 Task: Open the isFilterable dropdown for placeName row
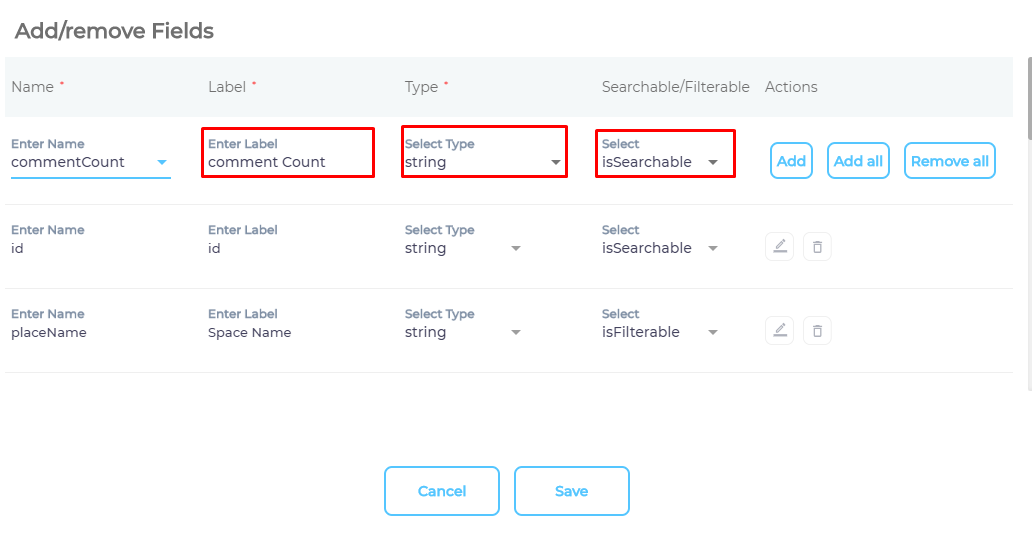(713, 332)
